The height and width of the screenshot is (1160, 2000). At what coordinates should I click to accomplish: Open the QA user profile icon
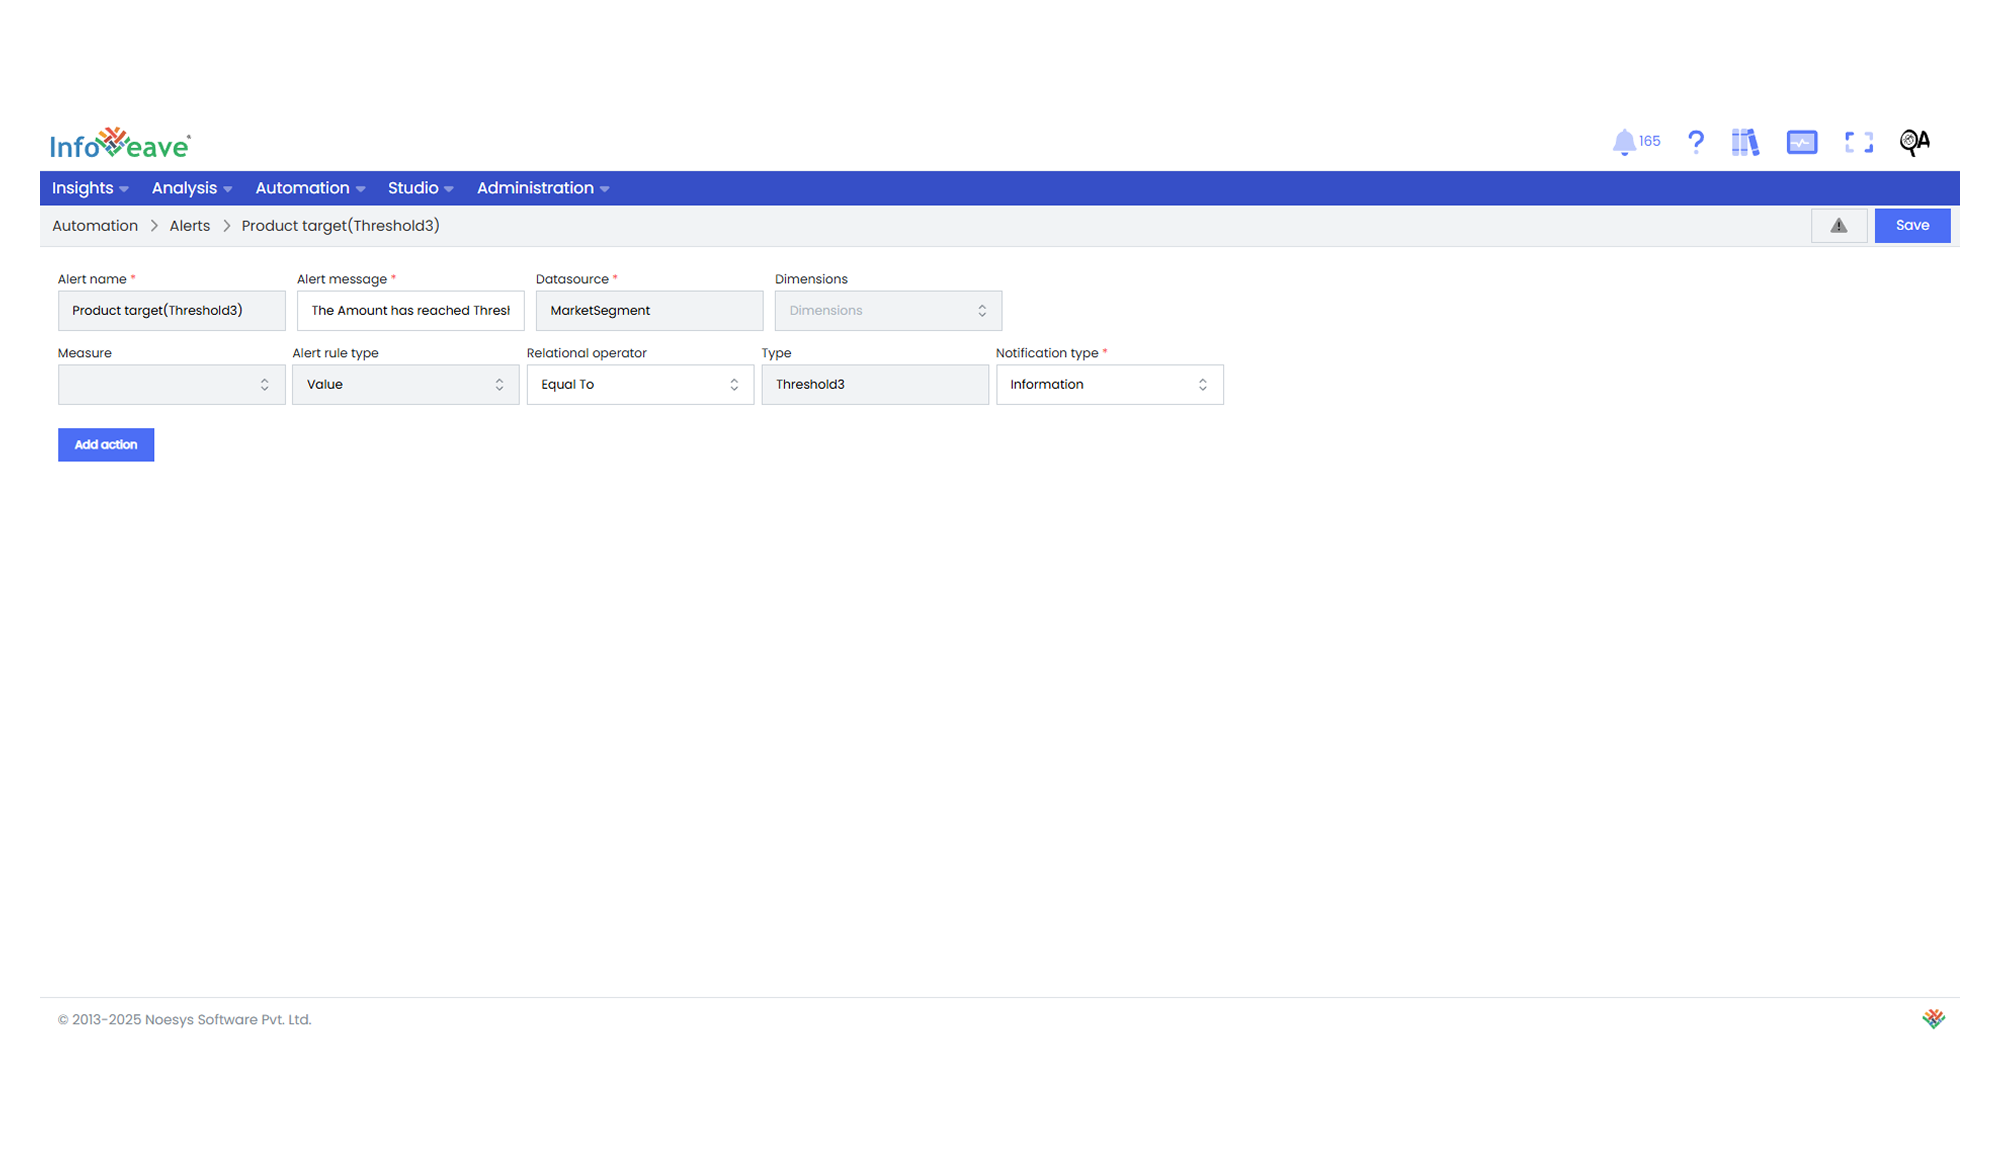point(1914,142)
